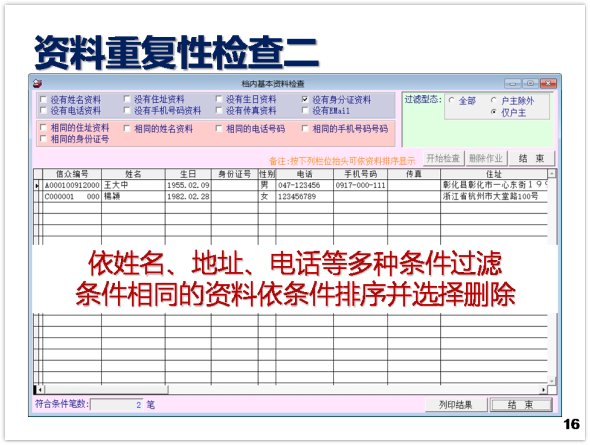Minimize the 档内基本资料检查 window
This screenshot has height=445, width=590.
[513, 83]
